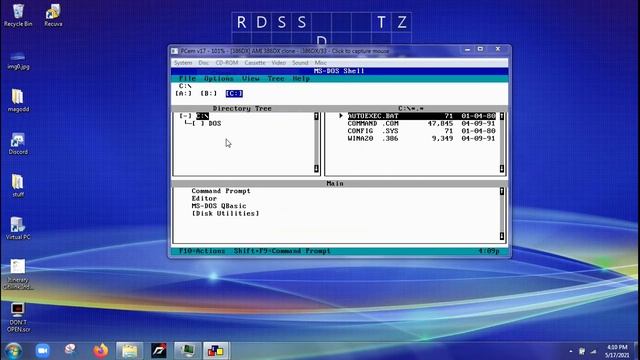
Task: Click Directory Tree scrollbar down arrow
Action: click(316, 168)
